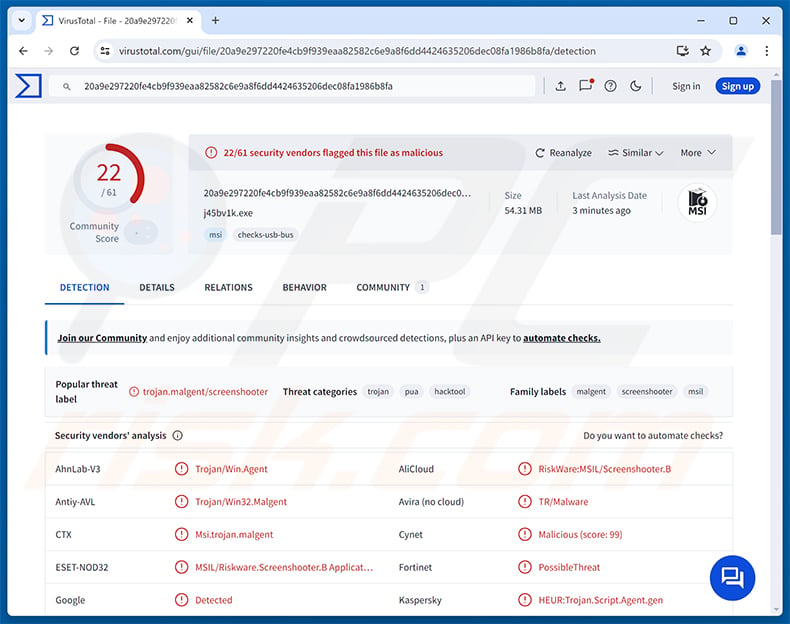Click the Kaspersky detection alert icon
The height and width of the screenshot is (624, 790).
[x=525, y=600]
